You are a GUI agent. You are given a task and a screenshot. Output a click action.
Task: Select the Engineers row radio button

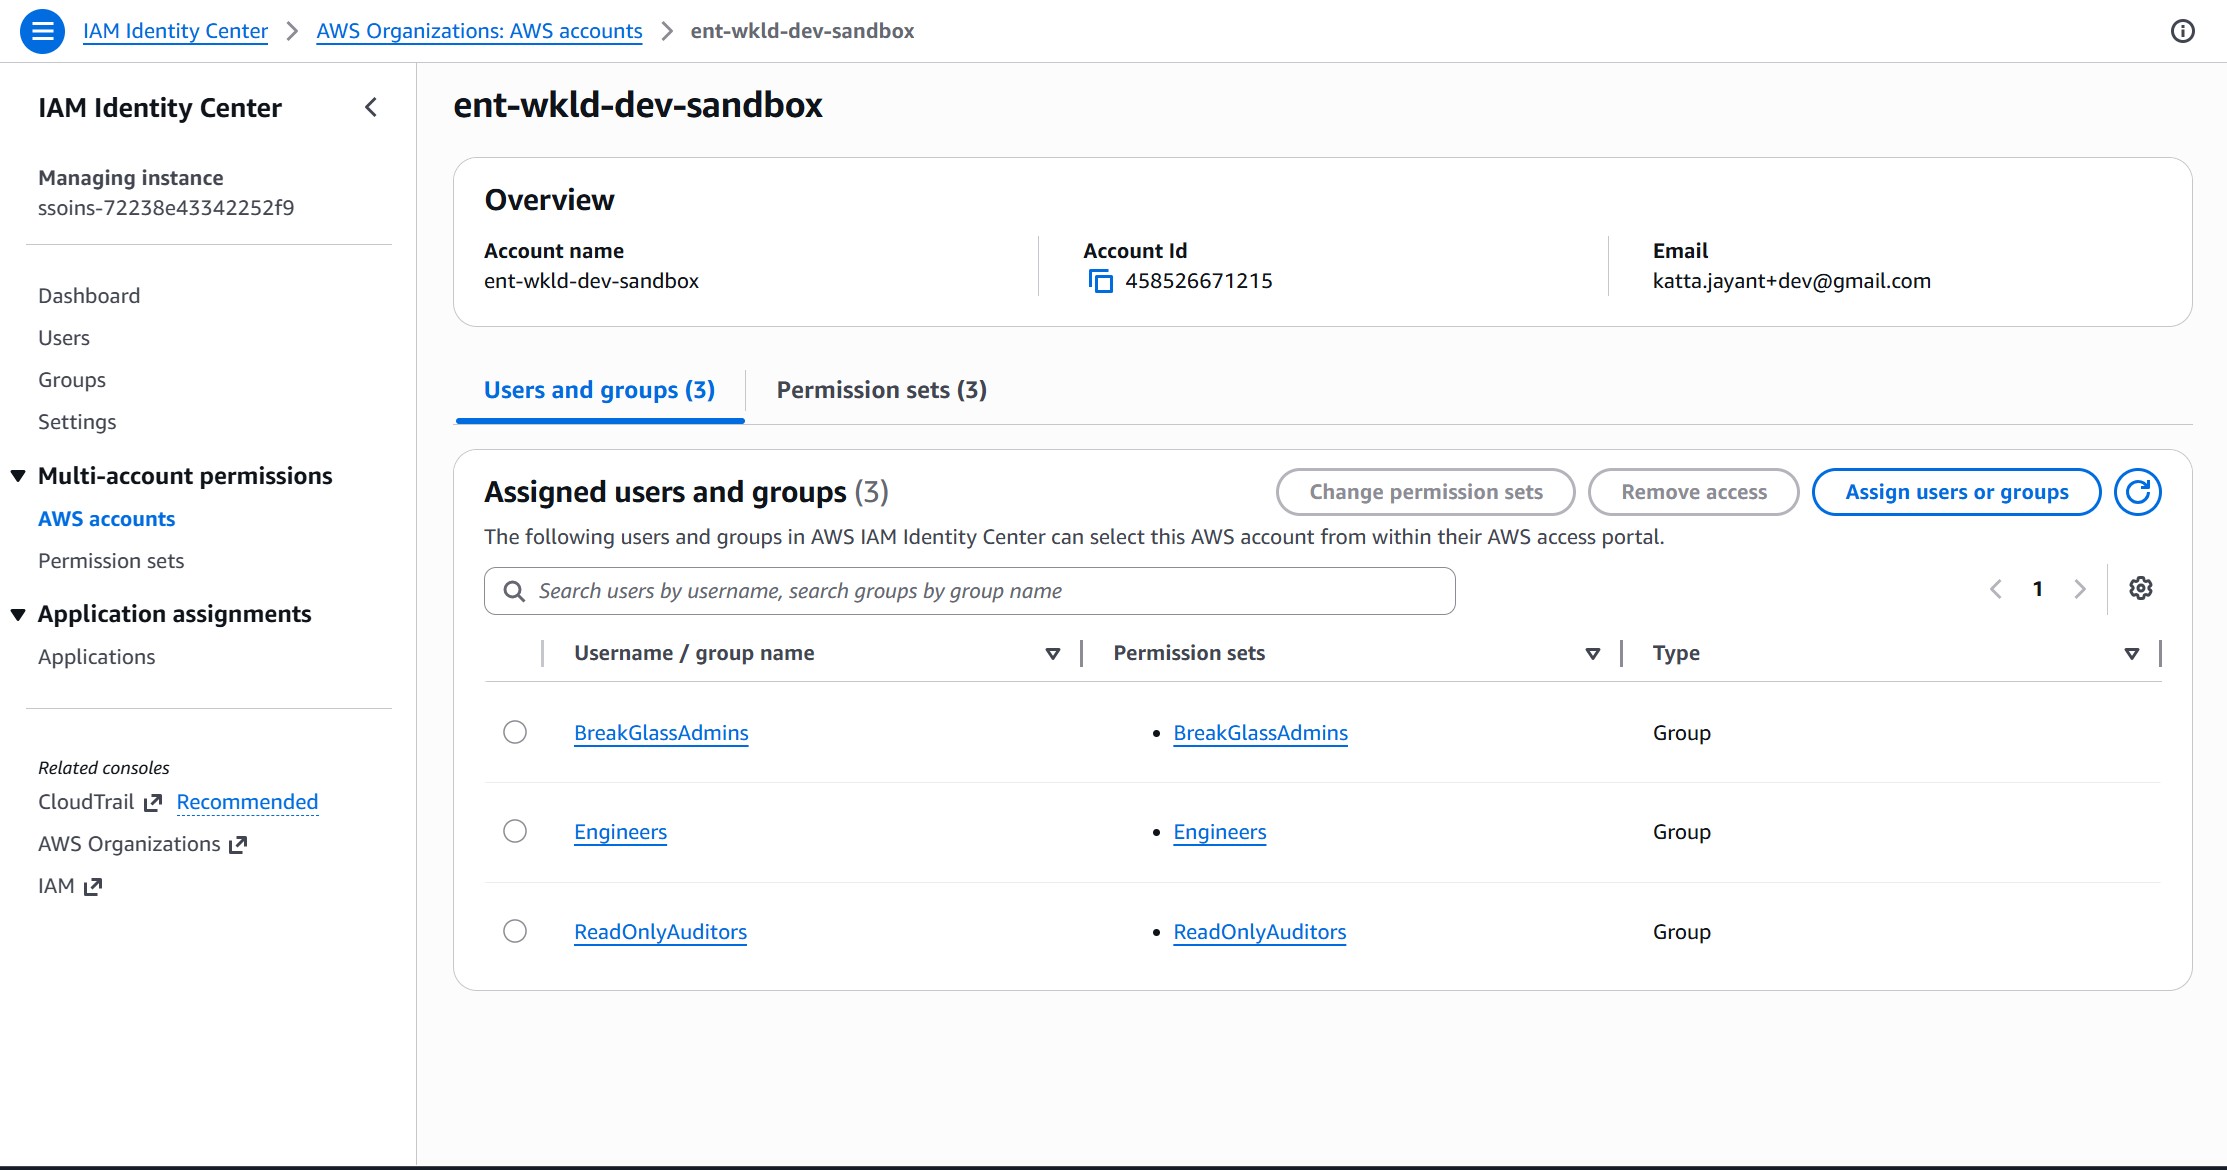coord(515,831)
